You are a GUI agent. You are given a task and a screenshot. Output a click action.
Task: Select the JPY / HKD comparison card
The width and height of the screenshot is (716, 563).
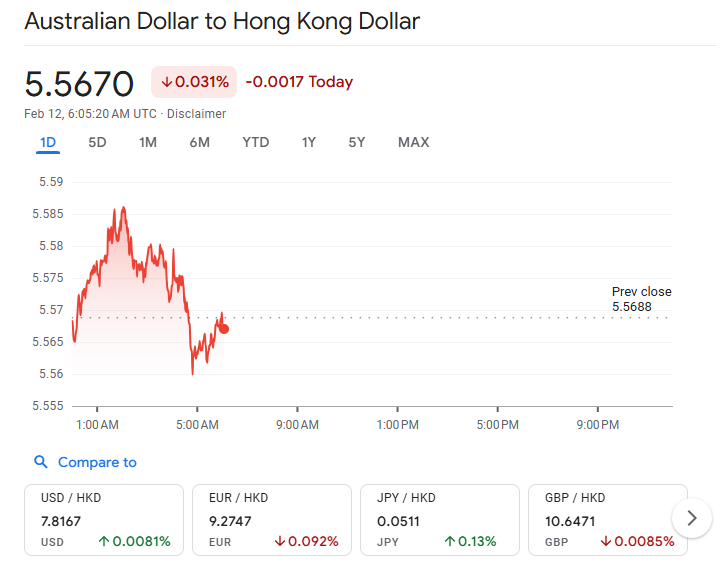pyautogui.click(x=440, y=519)
